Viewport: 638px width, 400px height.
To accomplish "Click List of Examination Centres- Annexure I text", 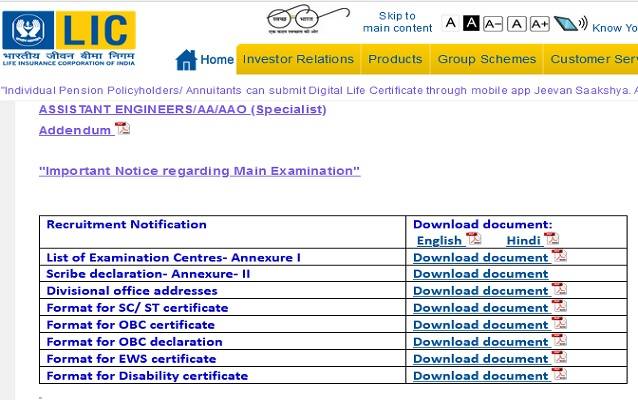I will point(173,258).
